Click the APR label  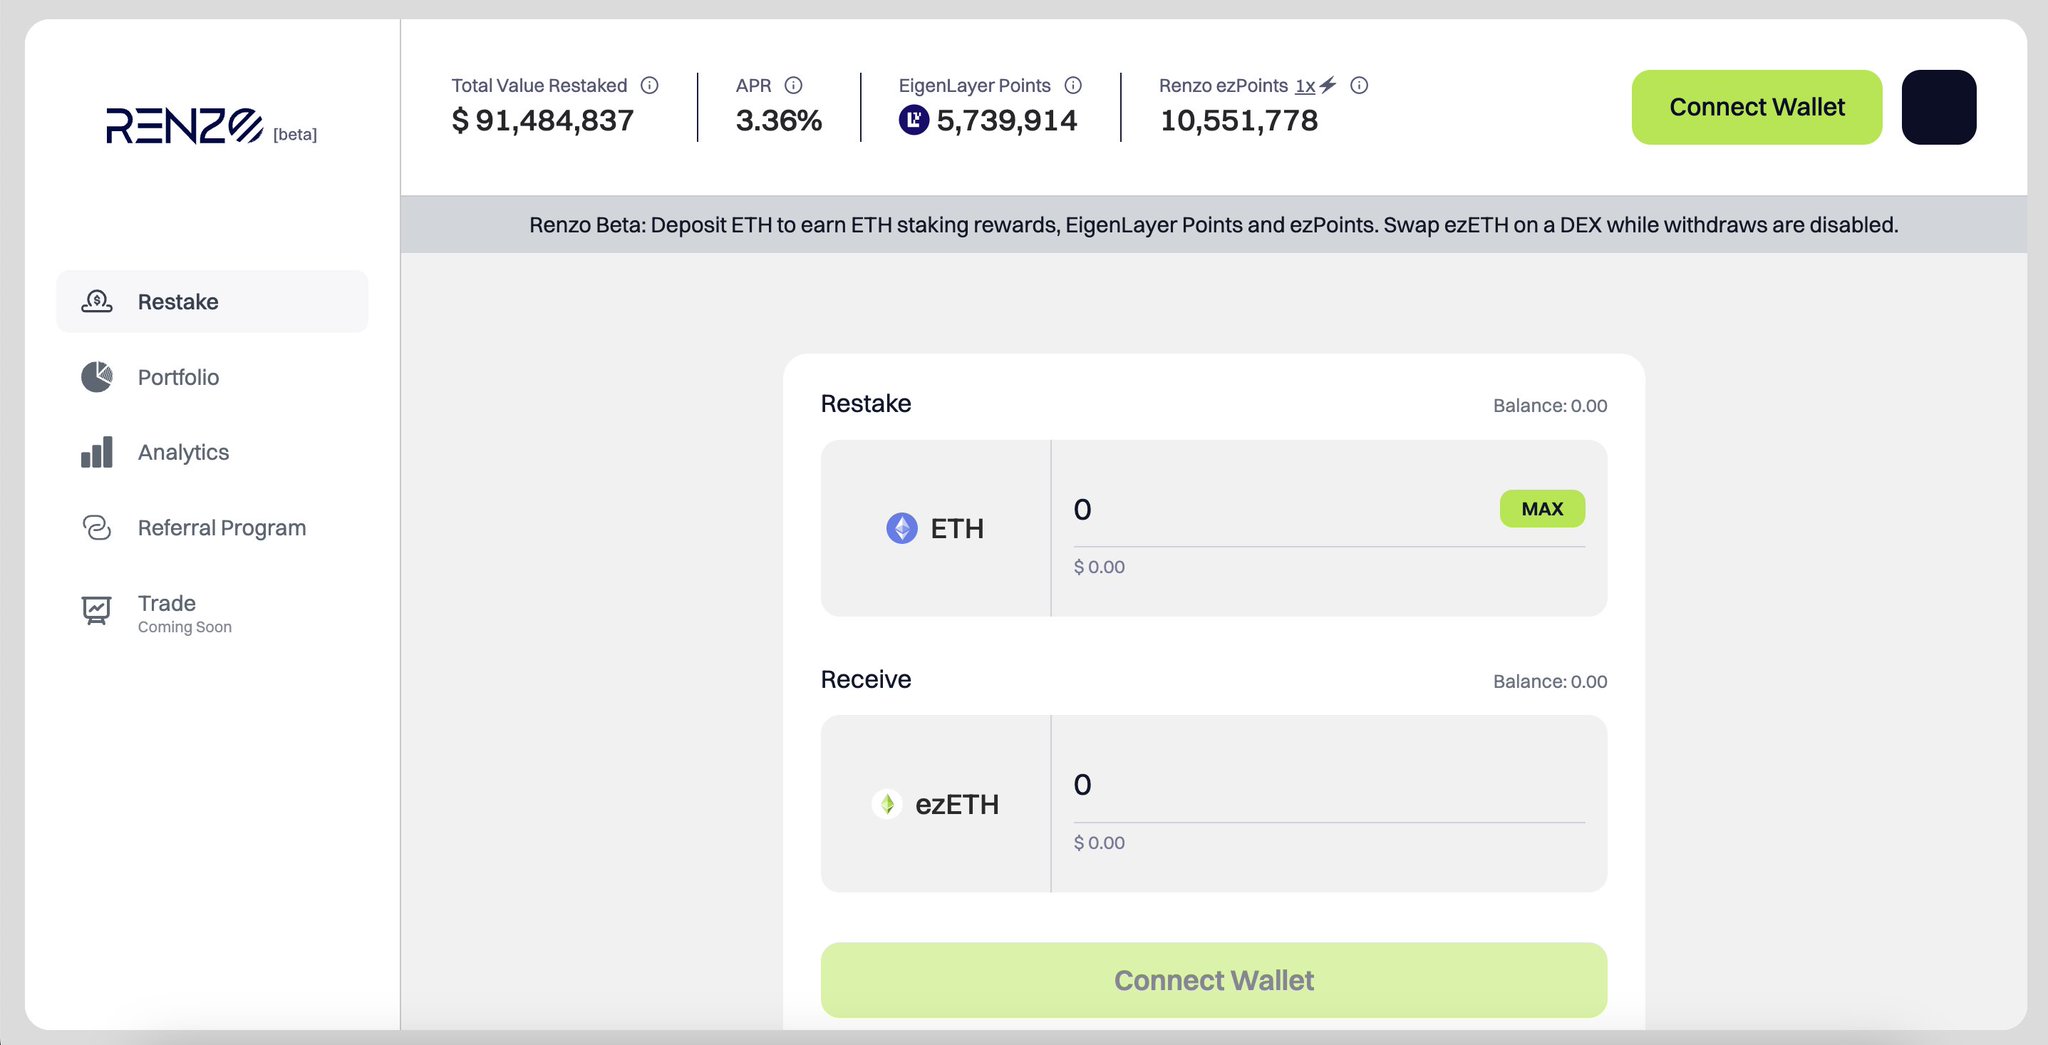tap(754, 86)
